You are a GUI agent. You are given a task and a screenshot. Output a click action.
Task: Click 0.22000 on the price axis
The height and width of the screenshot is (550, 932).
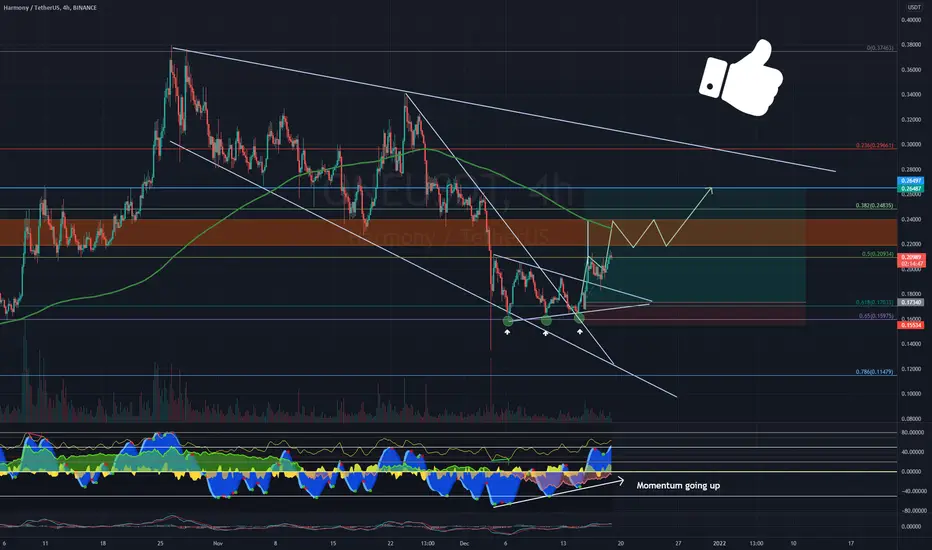(911, 244)
